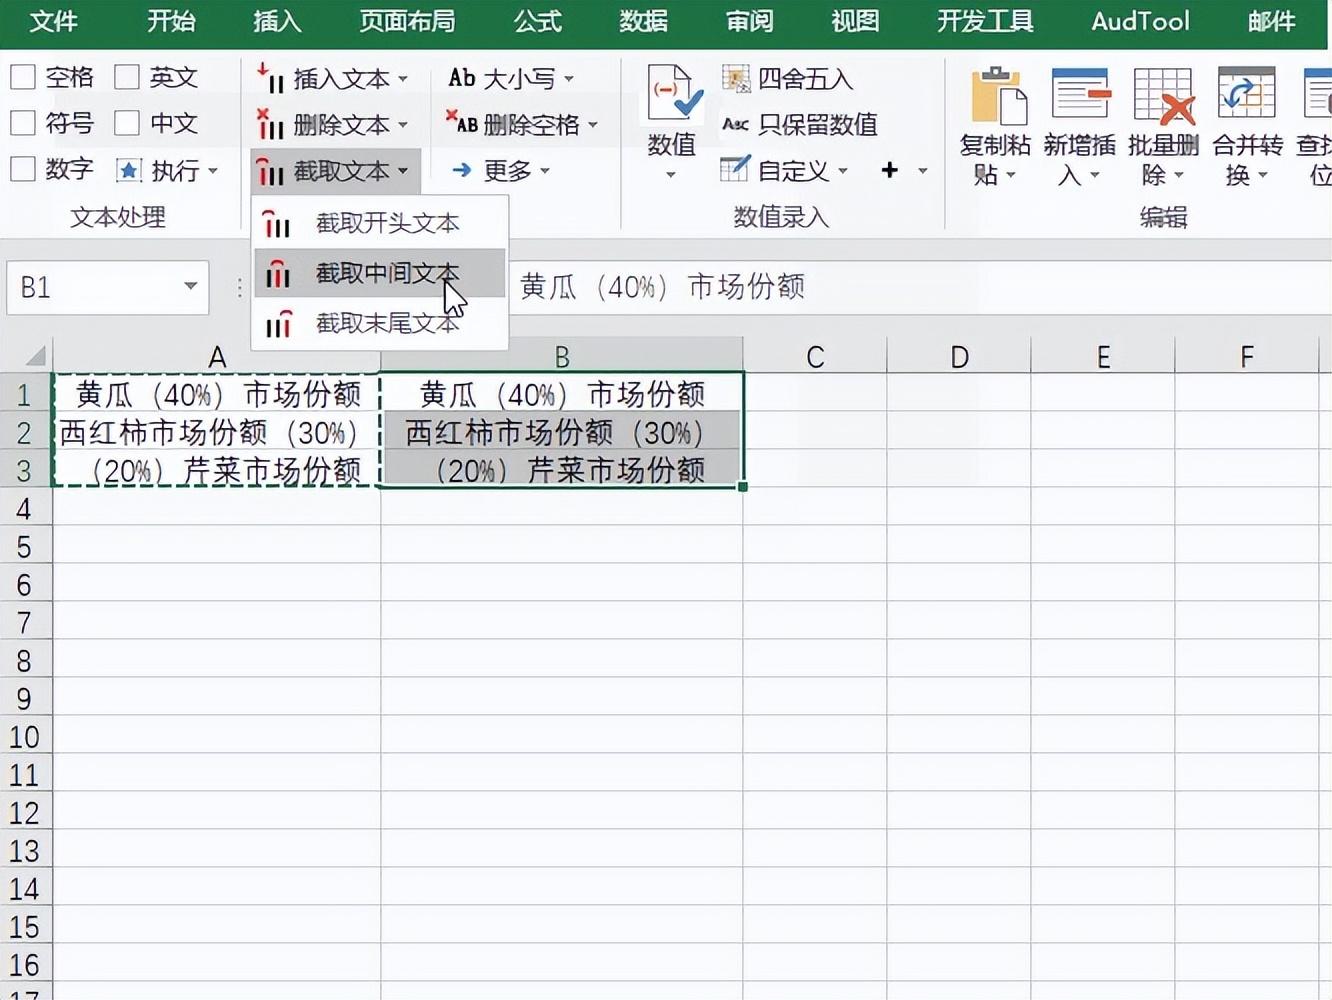Switch to the 视图 tab
The width and height of the screenshot is (1332, 1000).
tap(855, 21)
